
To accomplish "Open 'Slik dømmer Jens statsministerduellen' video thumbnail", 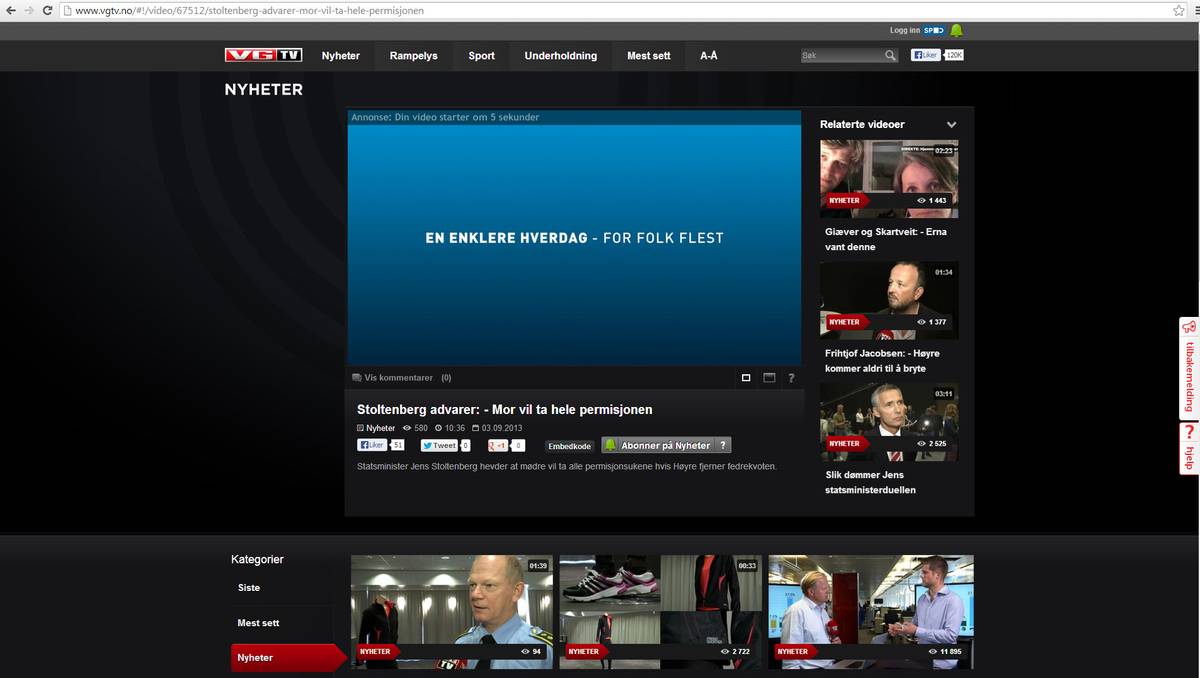I will 889,422.
